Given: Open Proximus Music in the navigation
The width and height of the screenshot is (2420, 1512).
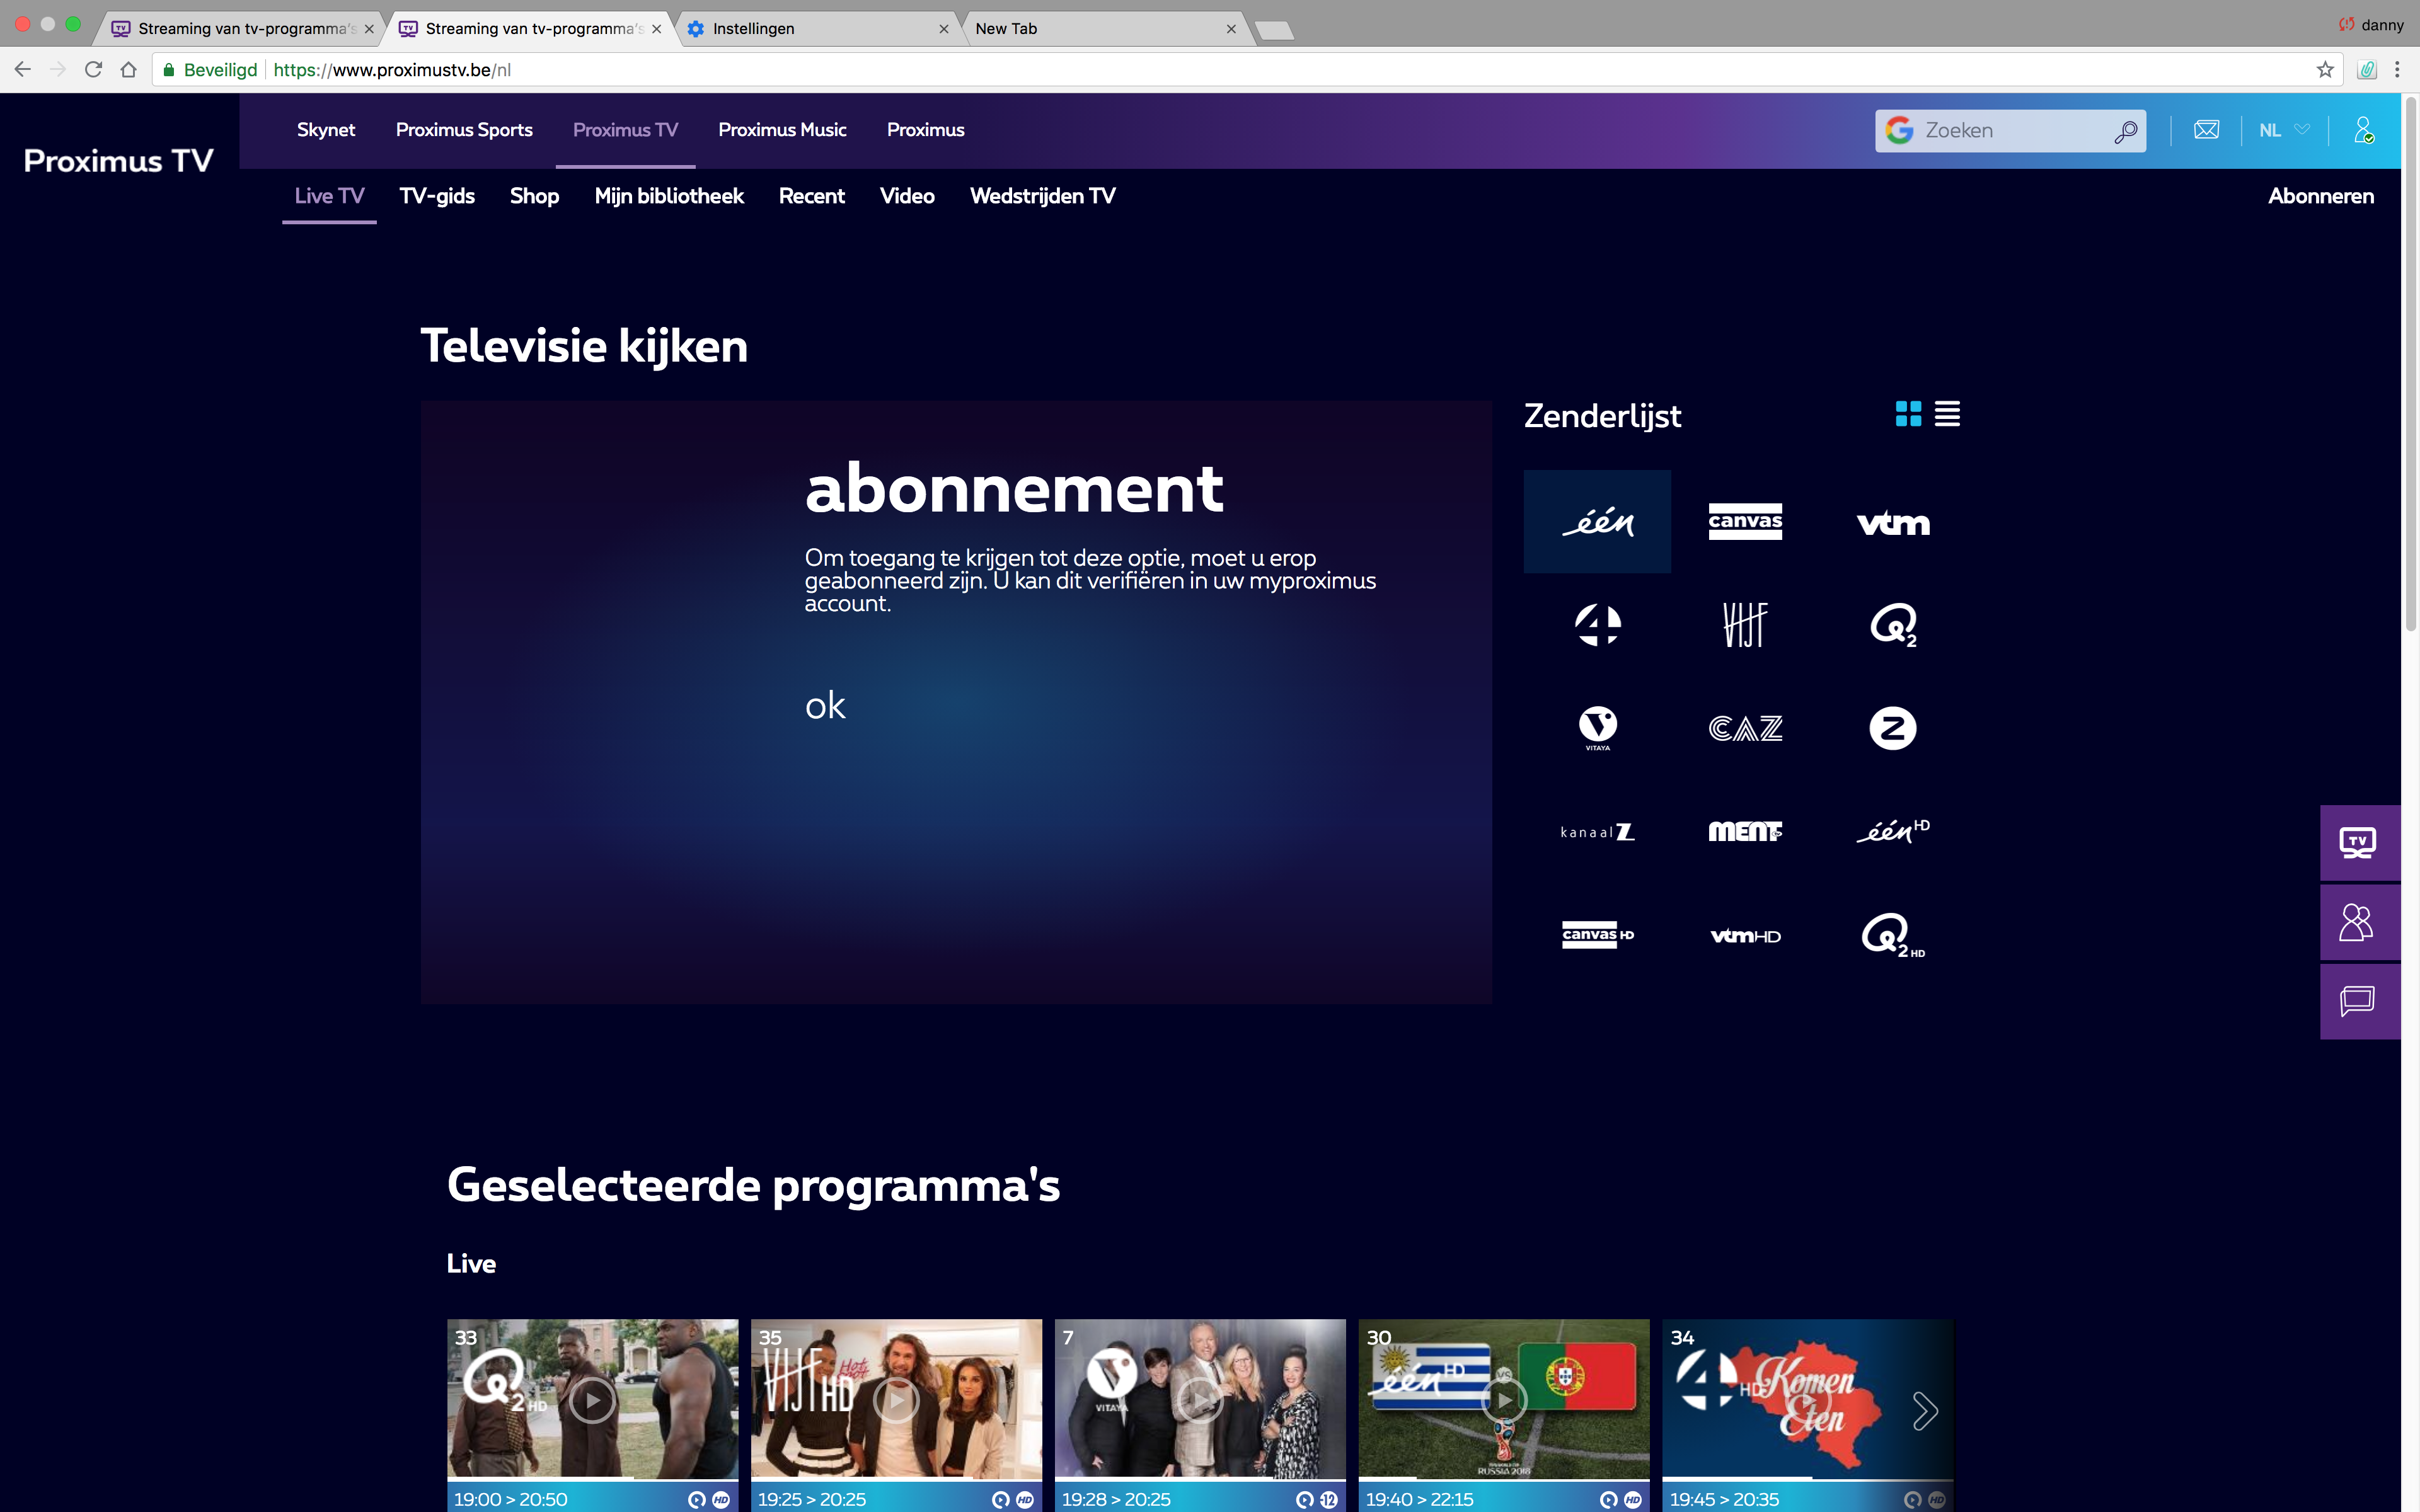Looking at the screenshot, I should click(782, 130).
